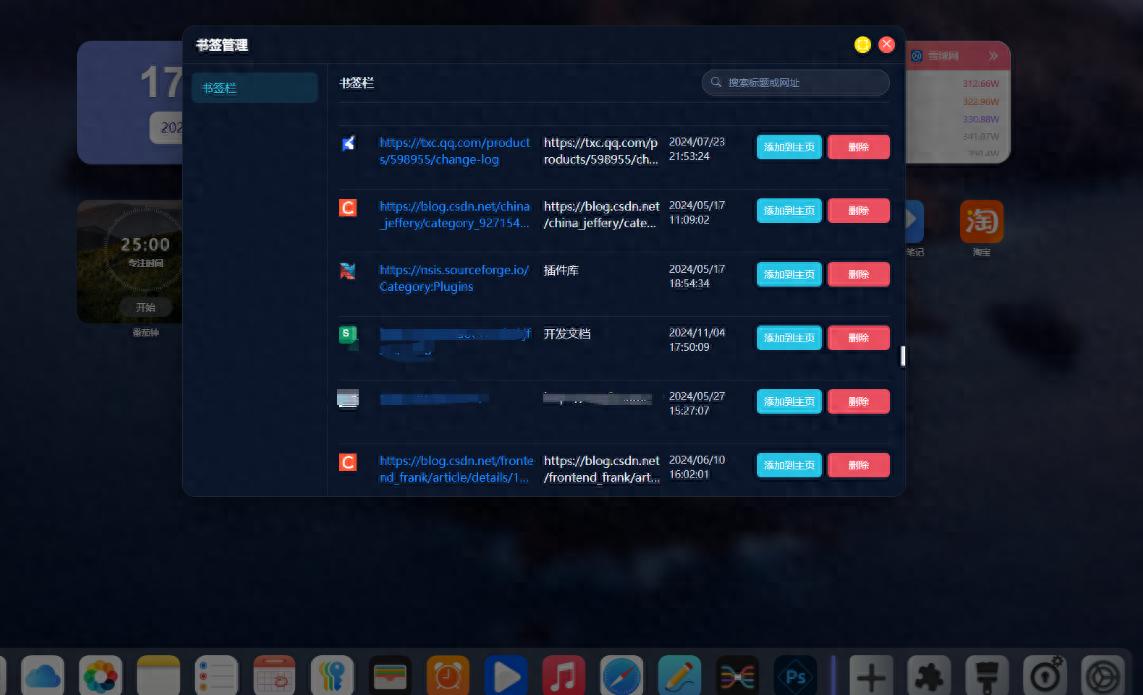Open the iCloud icon in the dock
The height and width of the screenshot is (695, 1143).
42,675
